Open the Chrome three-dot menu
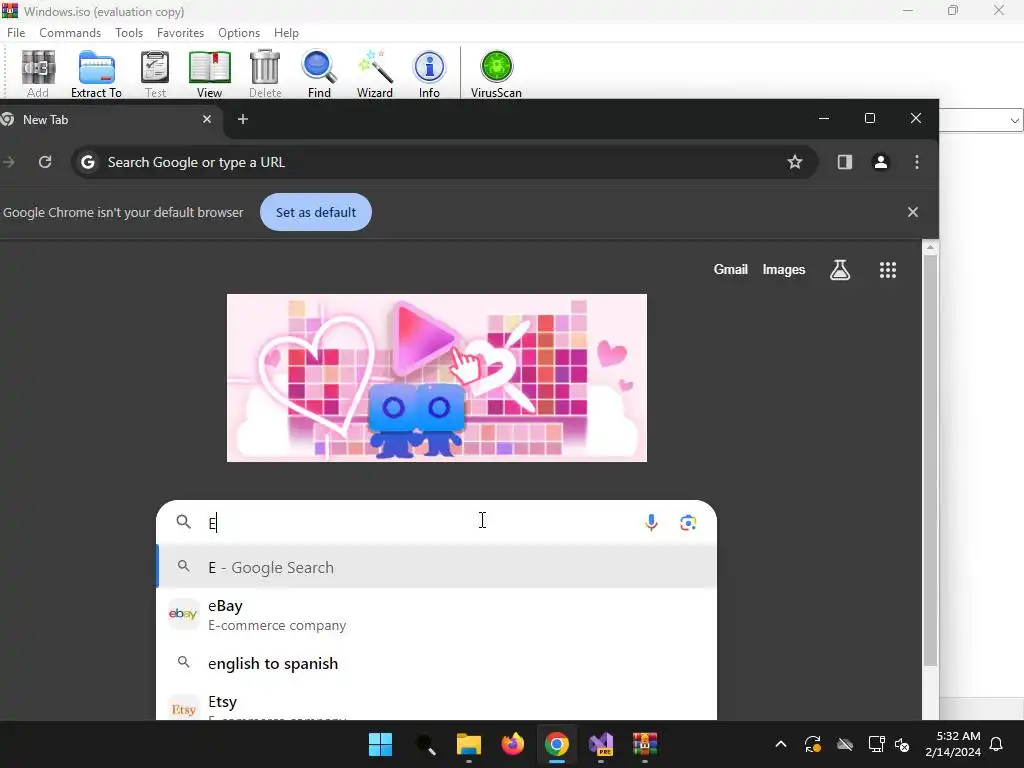Image resolution: width=1024 pixels, height=768 pixels. 917,162
